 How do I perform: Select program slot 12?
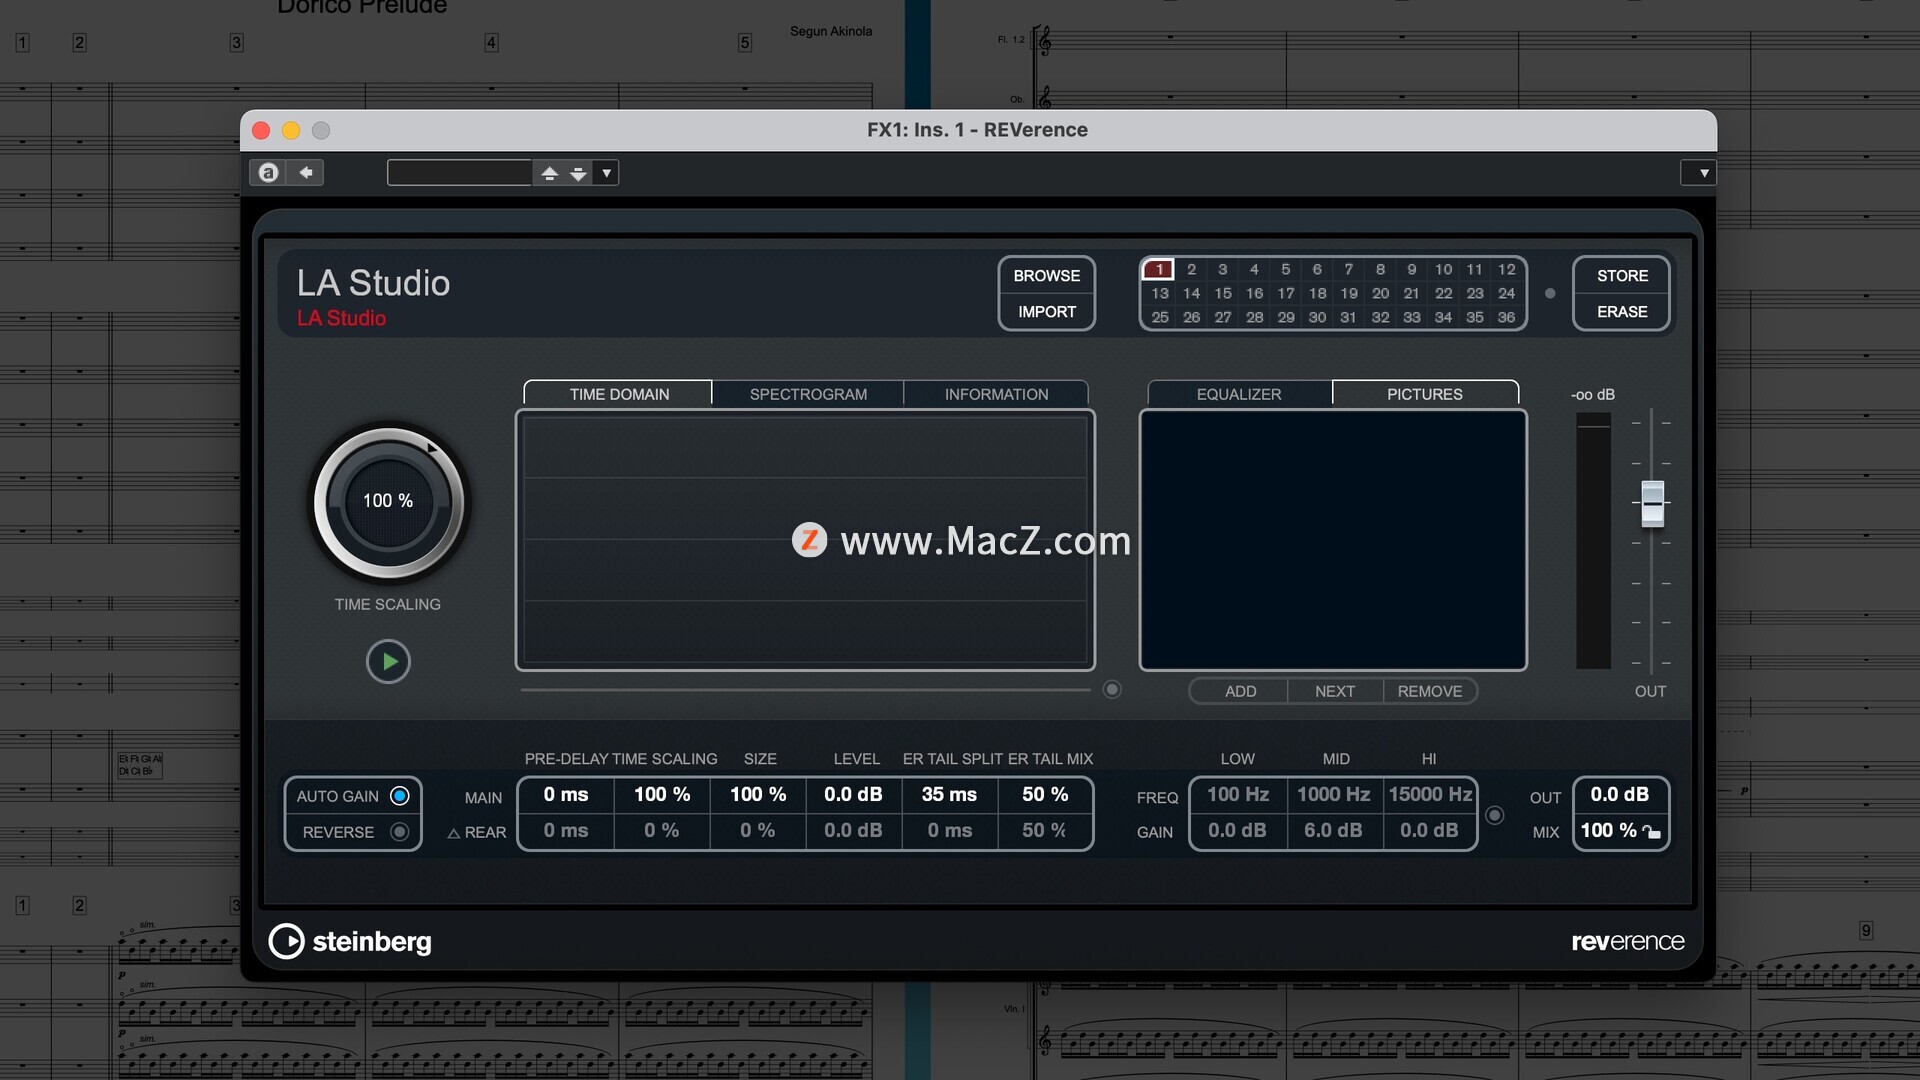[1506, 269]
